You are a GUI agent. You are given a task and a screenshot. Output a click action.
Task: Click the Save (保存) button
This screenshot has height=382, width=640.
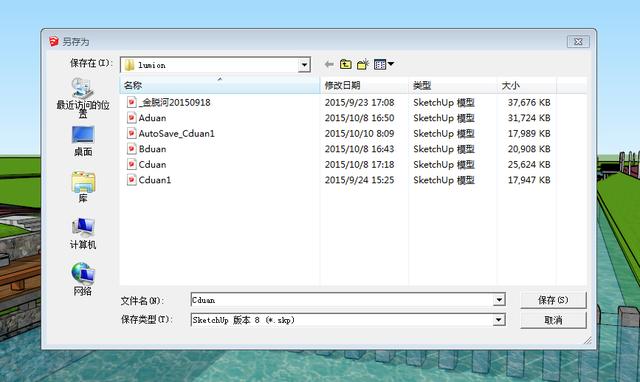coord(553,300)
